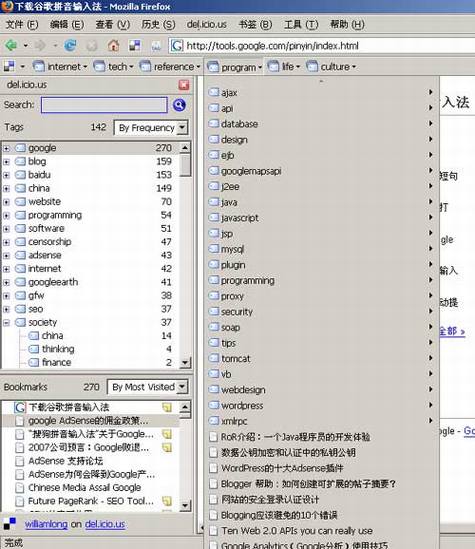Click the site icon in the address bar

177,46
